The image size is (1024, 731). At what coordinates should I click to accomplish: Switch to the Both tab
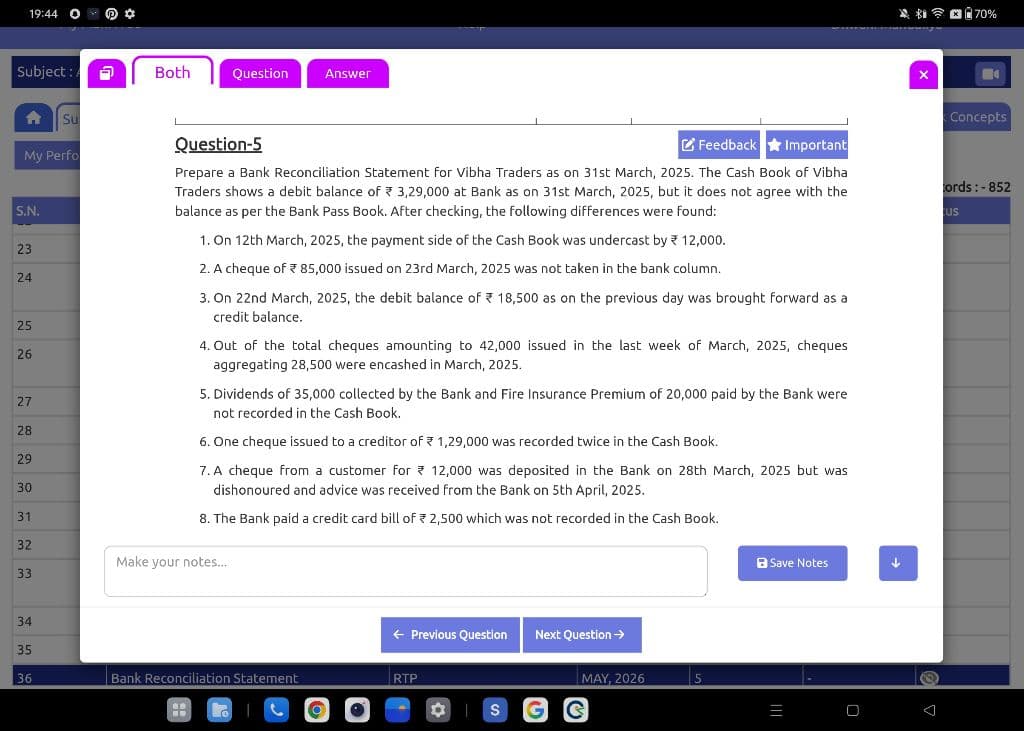point(172,72)
